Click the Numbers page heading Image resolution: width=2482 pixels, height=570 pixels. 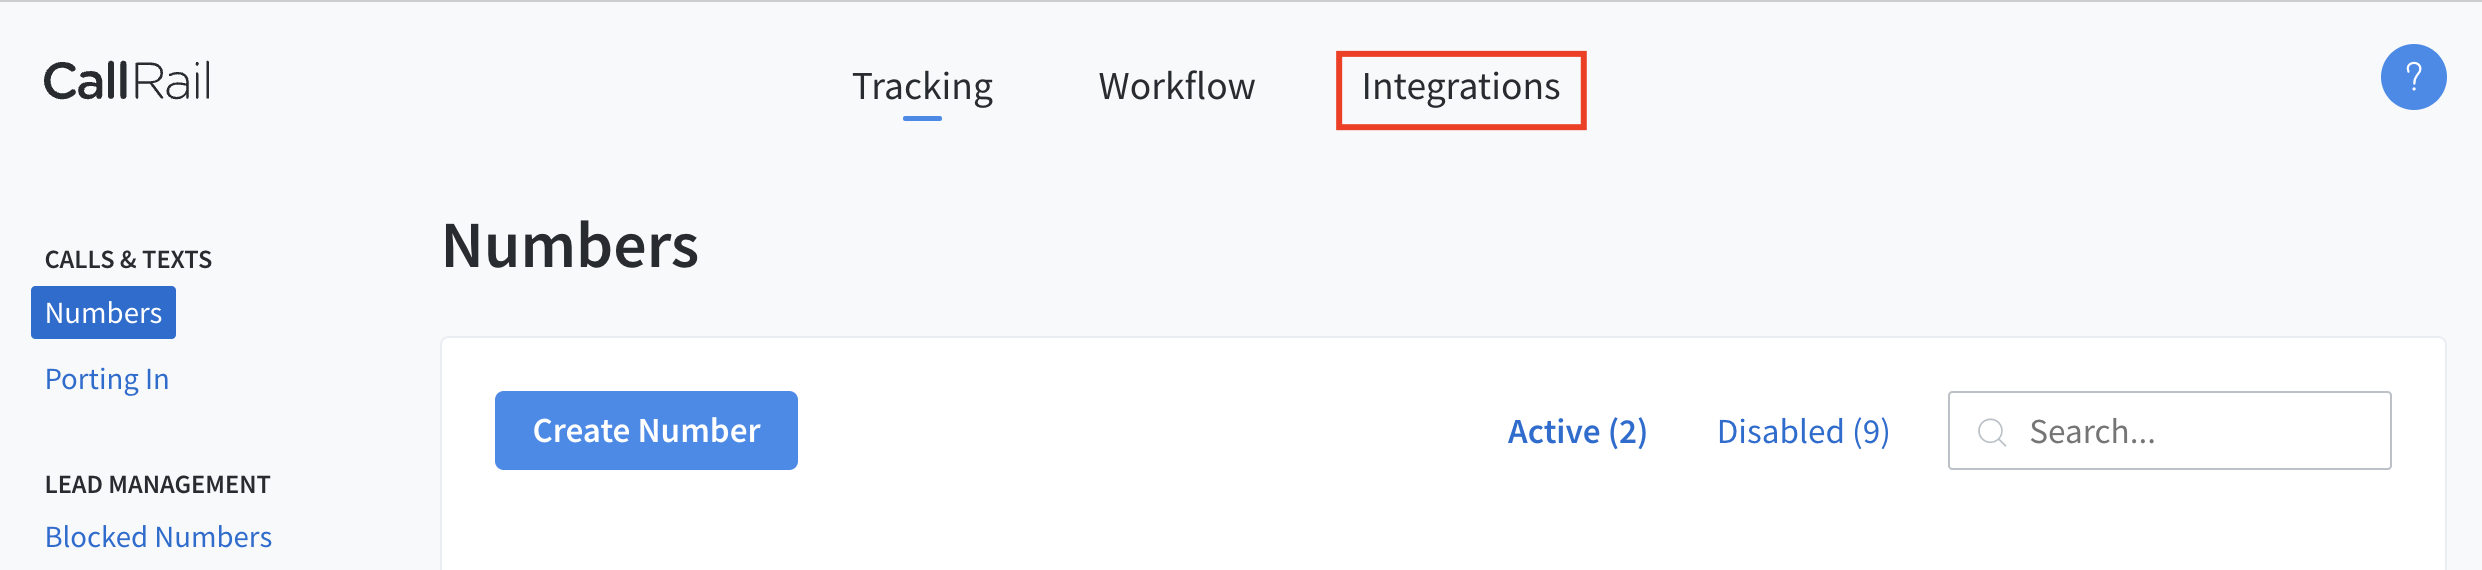click(570, 246)
